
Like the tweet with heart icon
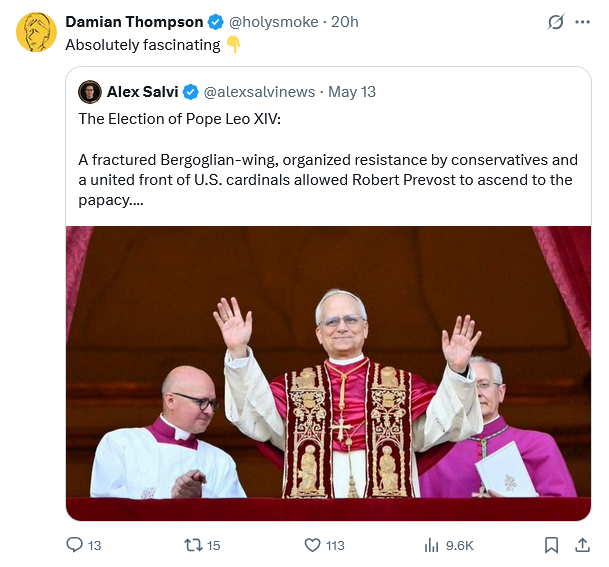(312, 545)
